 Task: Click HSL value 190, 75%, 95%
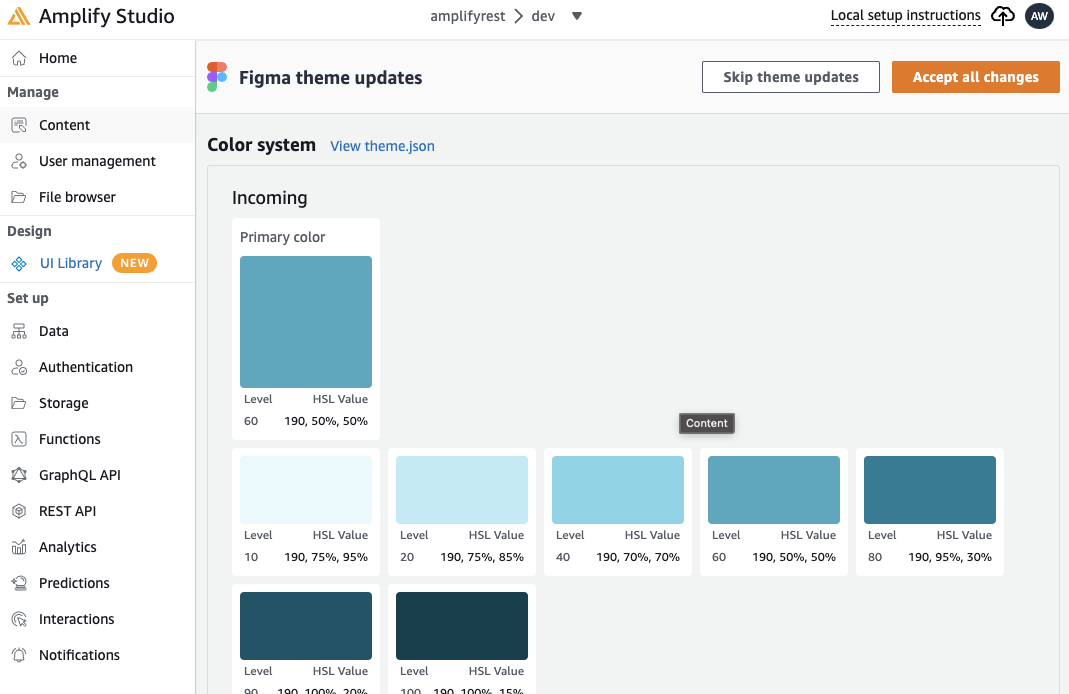[326, 557]
